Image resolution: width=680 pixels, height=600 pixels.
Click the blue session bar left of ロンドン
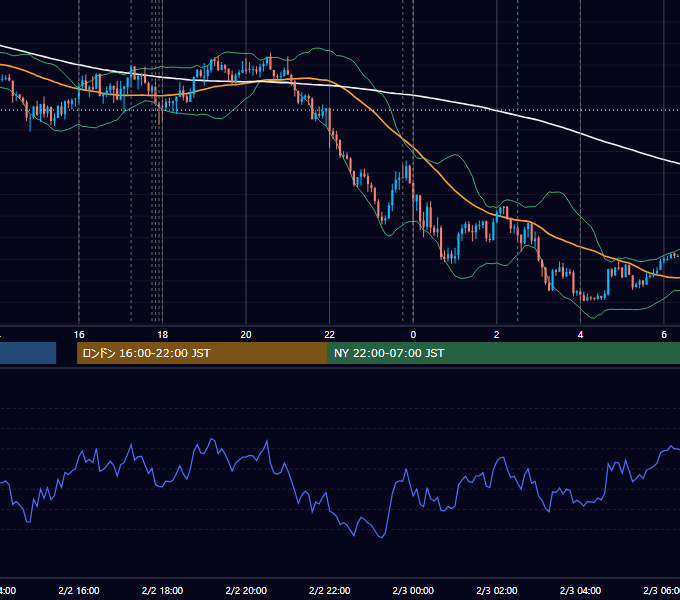click(28, 353)
